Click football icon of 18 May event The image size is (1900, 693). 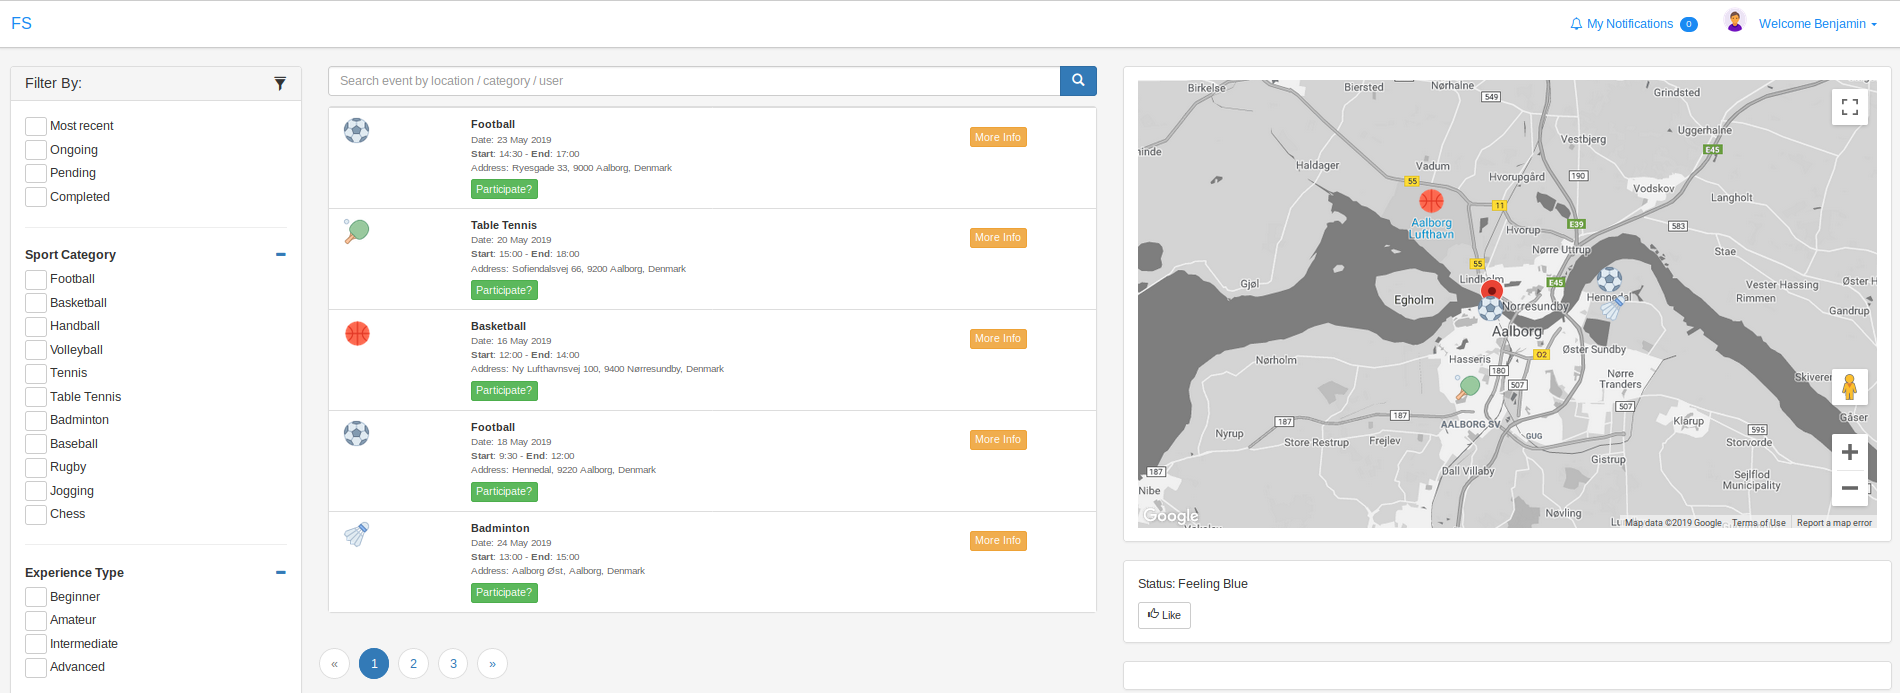click(x=357, y=434)
